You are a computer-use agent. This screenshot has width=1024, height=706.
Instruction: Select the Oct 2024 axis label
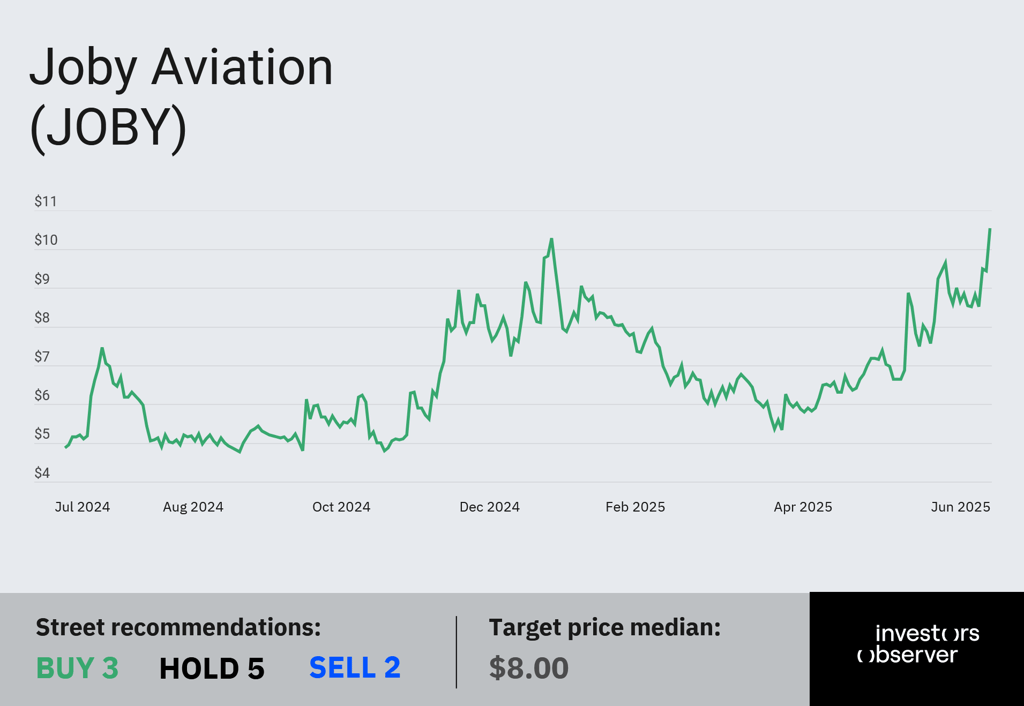[x=341, y=507]
